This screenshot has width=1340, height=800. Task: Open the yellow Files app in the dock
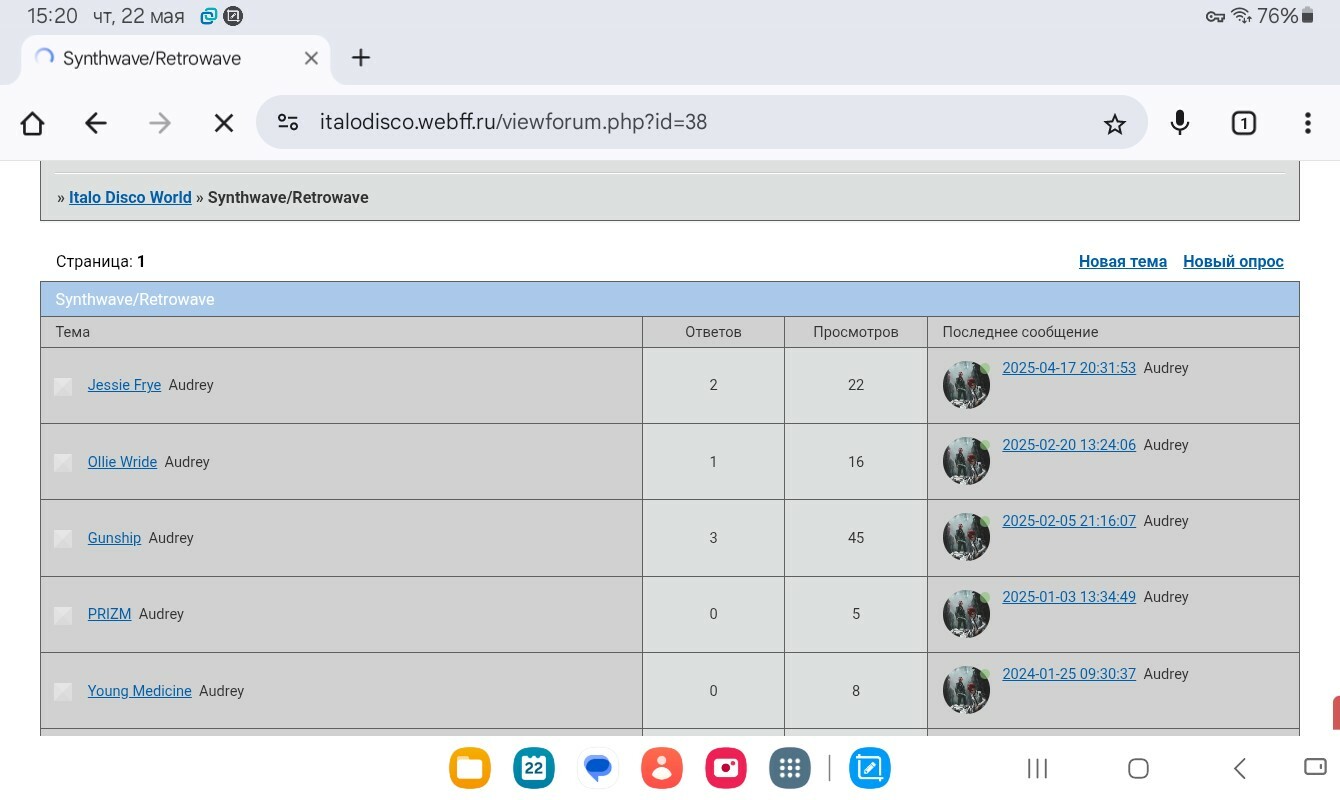pyautogui.click(x=470, y=768)
